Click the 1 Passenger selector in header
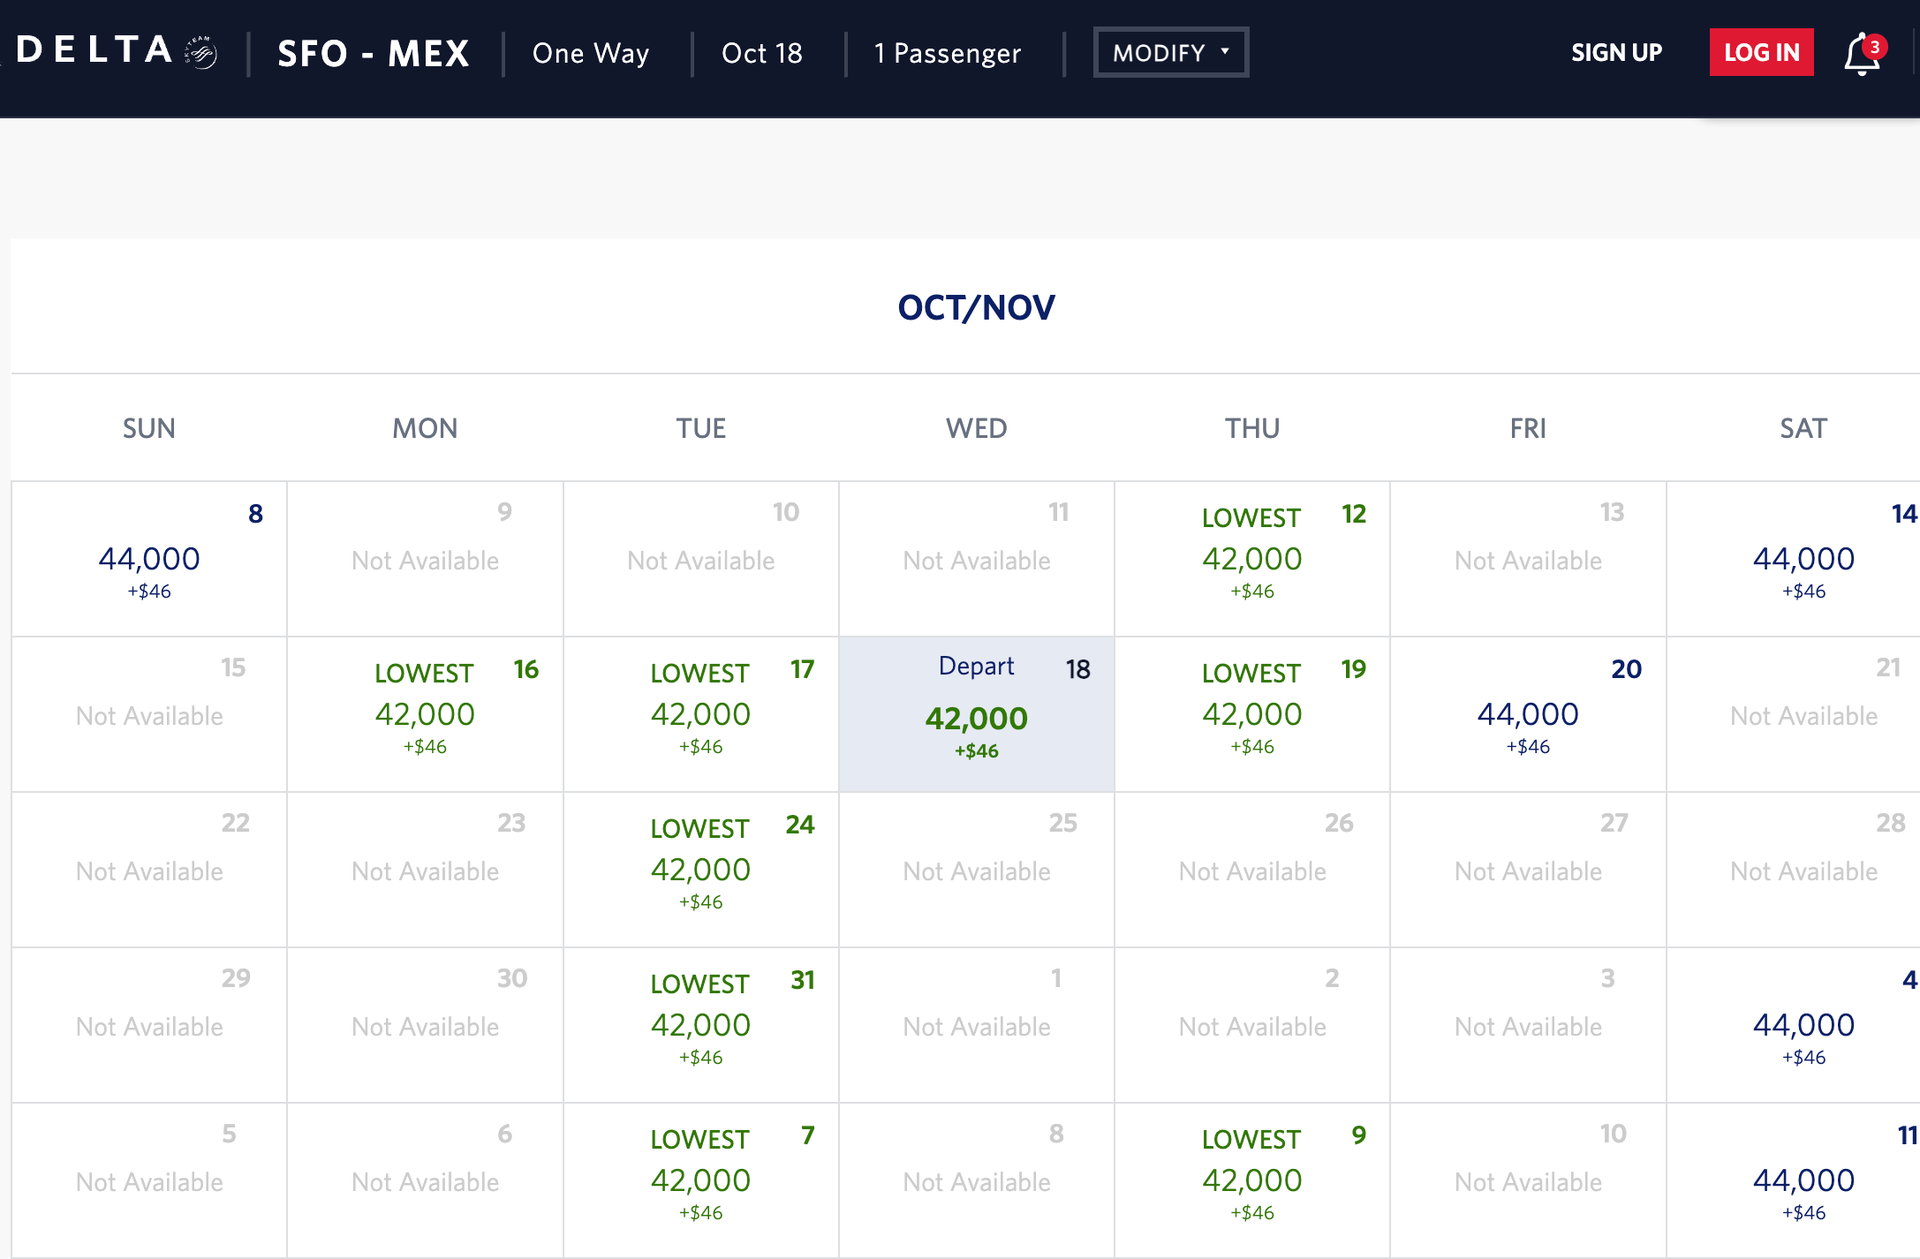Viewport: 1920px width, 1259px height. [x=947, y=53]
